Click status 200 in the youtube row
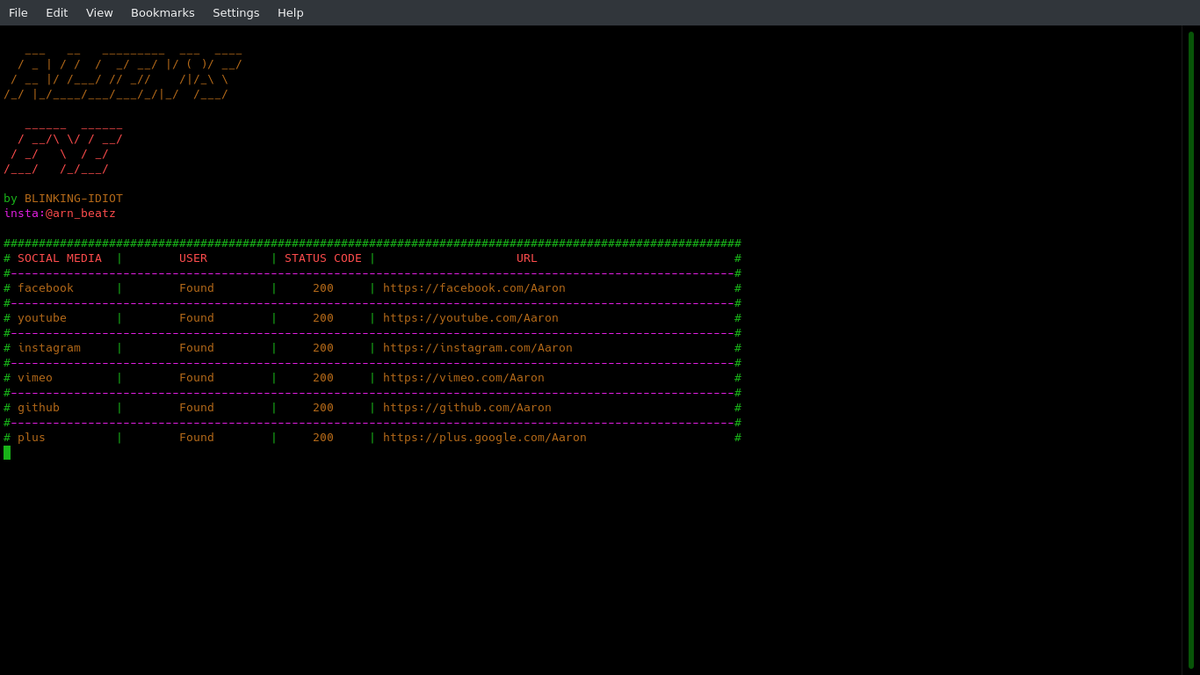 click(323, 318)
